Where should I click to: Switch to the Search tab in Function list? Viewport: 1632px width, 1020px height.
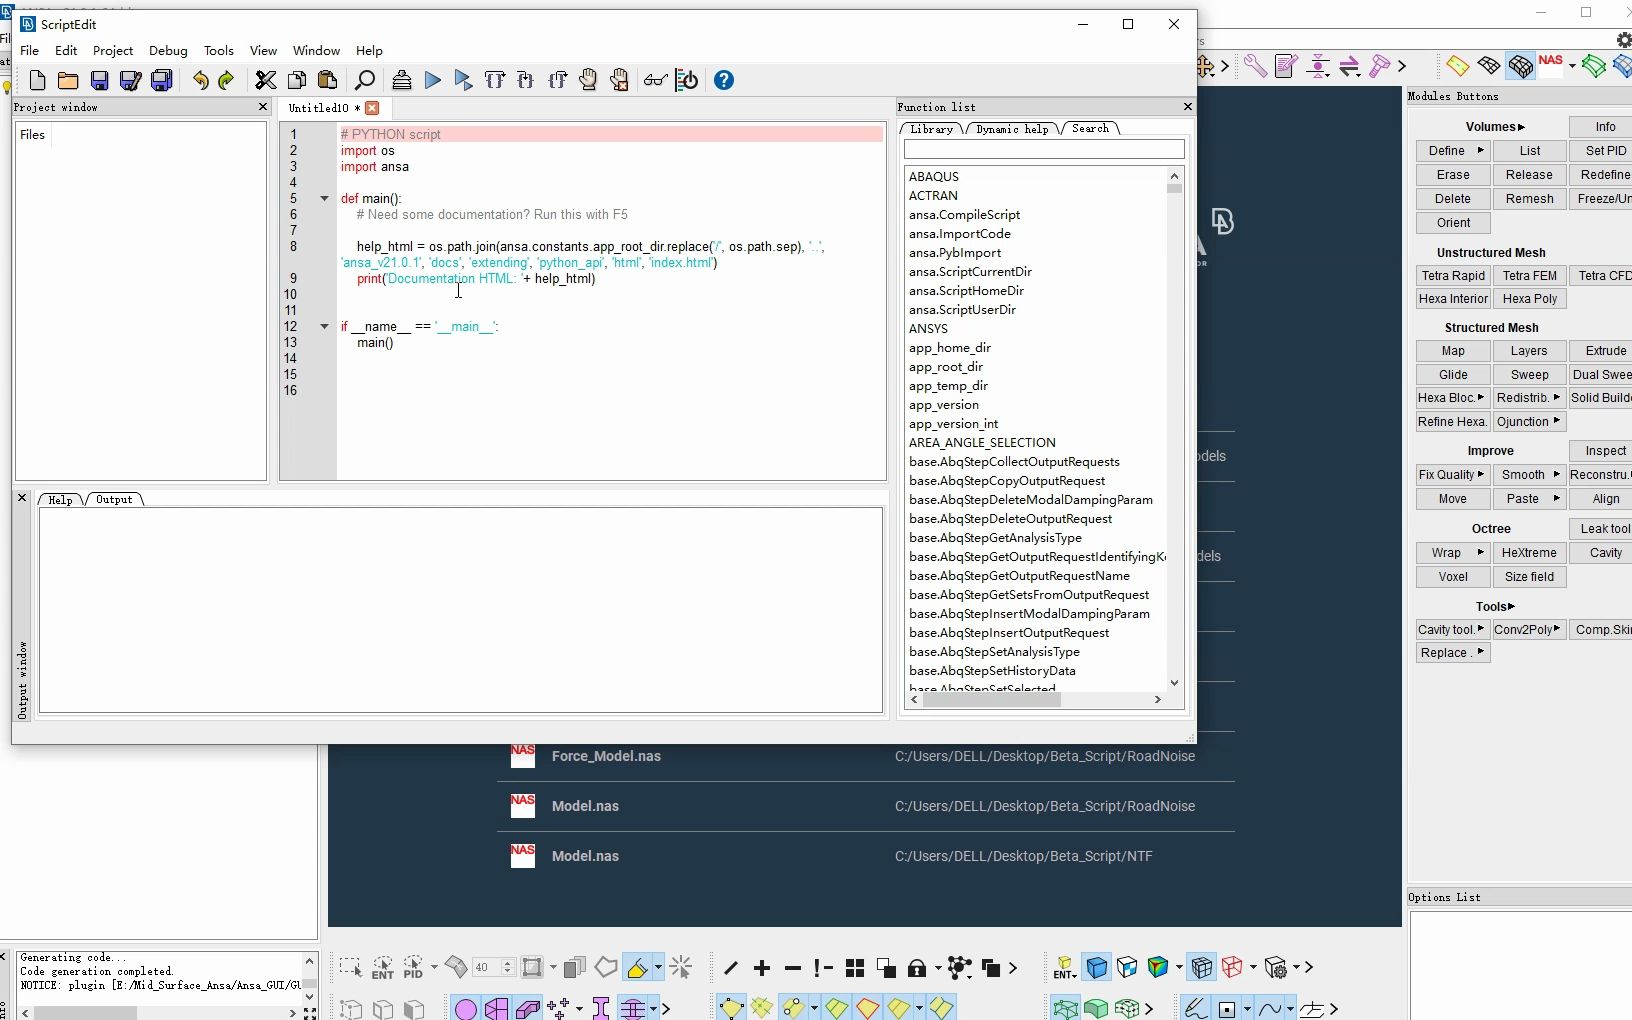(x=1090, y=129)
